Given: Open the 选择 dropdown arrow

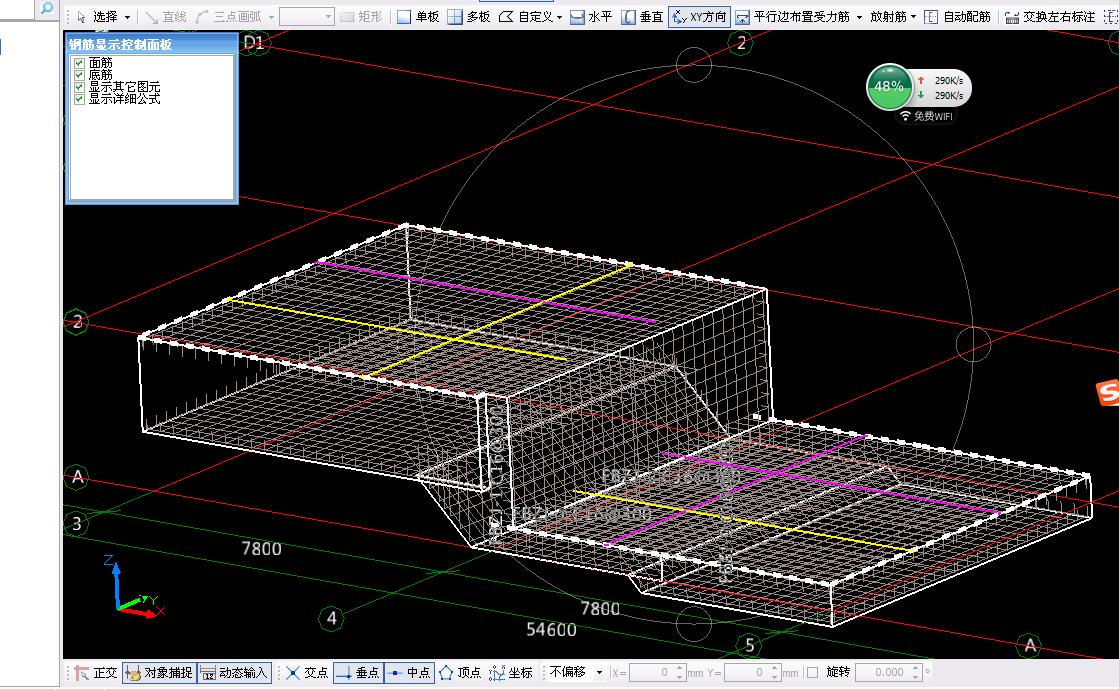Looking at the screenshot, I should 128,16.
